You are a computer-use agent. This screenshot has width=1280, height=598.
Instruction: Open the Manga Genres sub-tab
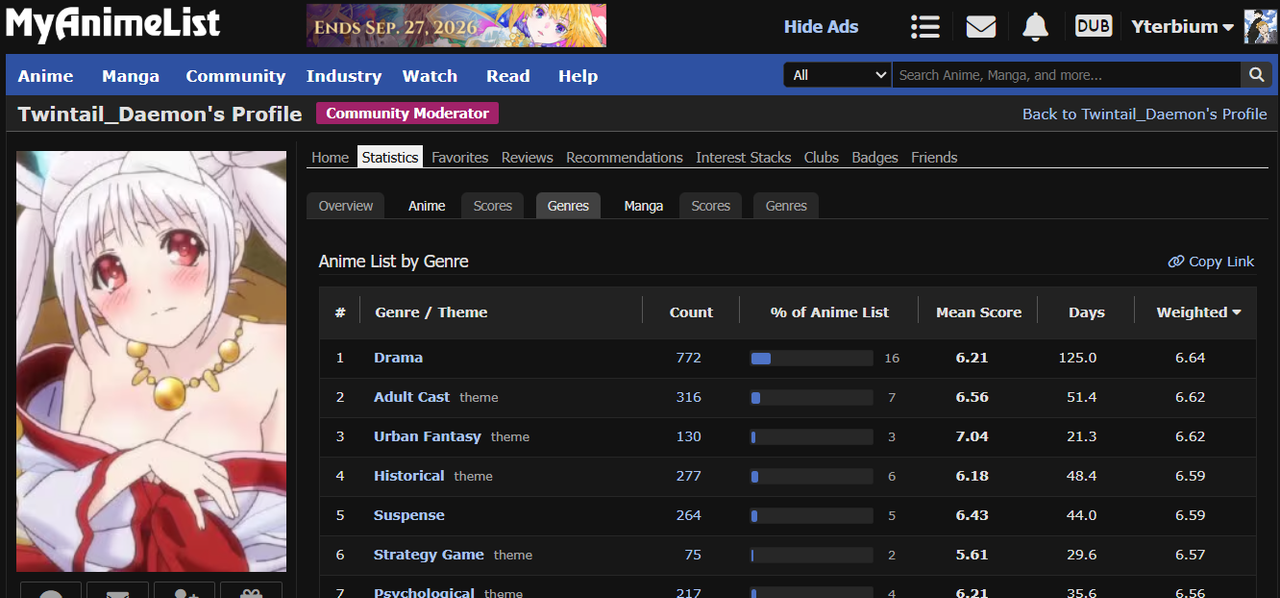pos(786,206)
